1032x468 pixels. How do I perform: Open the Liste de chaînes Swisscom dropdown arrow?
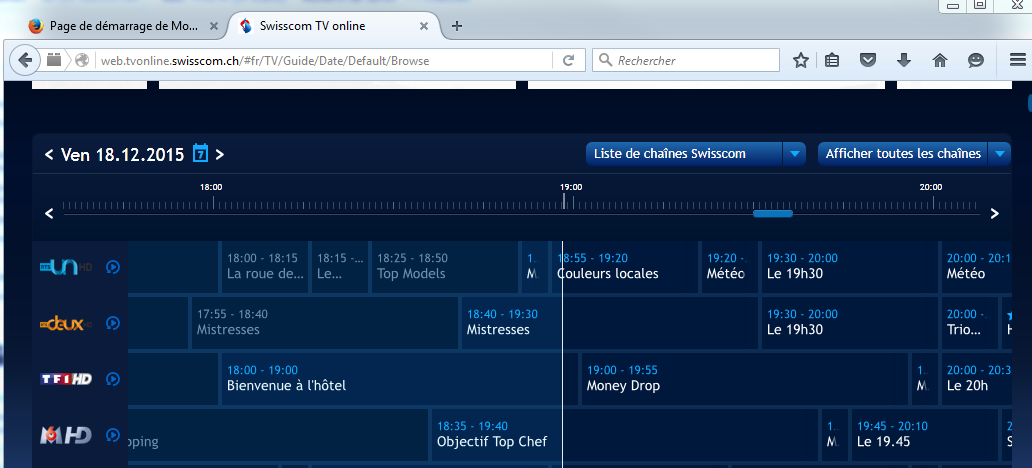tap(794, 154)
